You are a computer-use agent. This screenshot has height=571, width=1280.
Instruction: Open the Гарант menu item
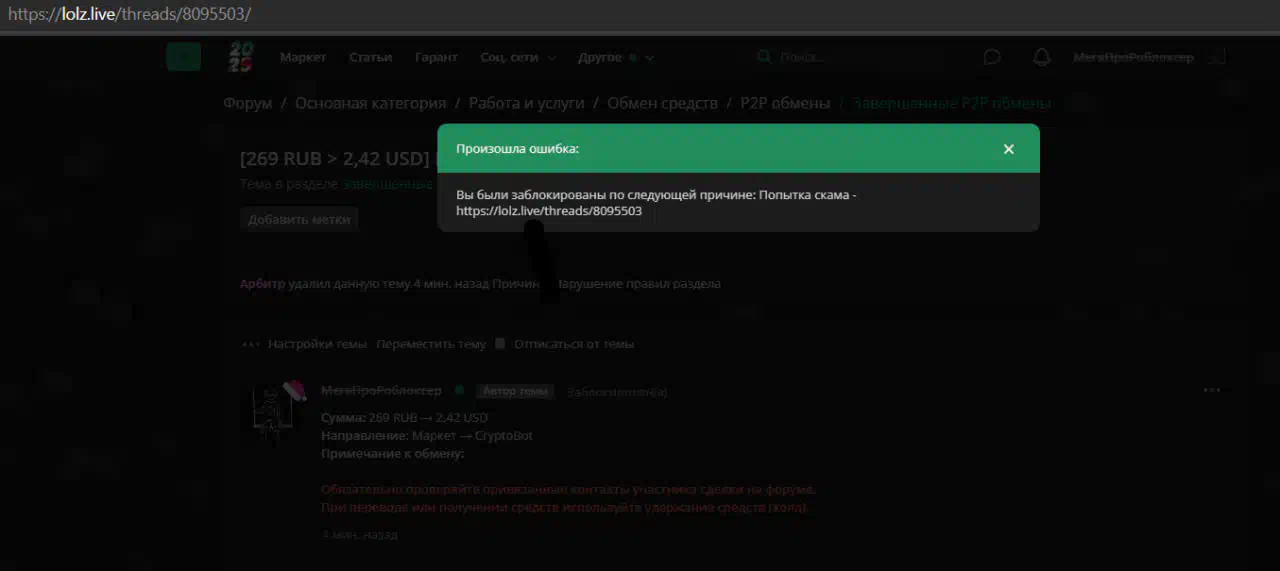(x=436, y=57)
